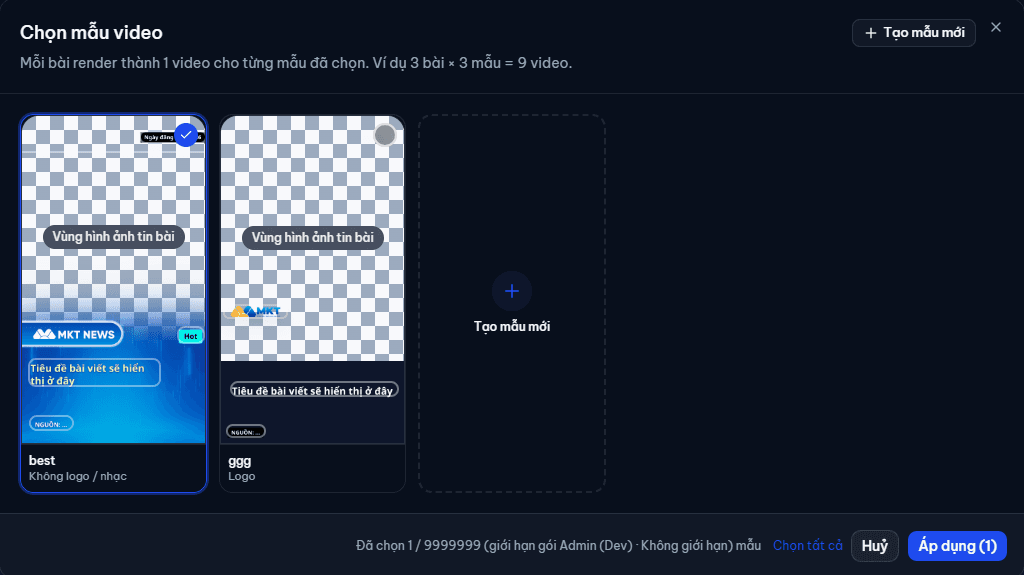Click the 'Vùng hình ảnh tin bài' area in ggg
1024x575 pixels.
coord(312,237)
